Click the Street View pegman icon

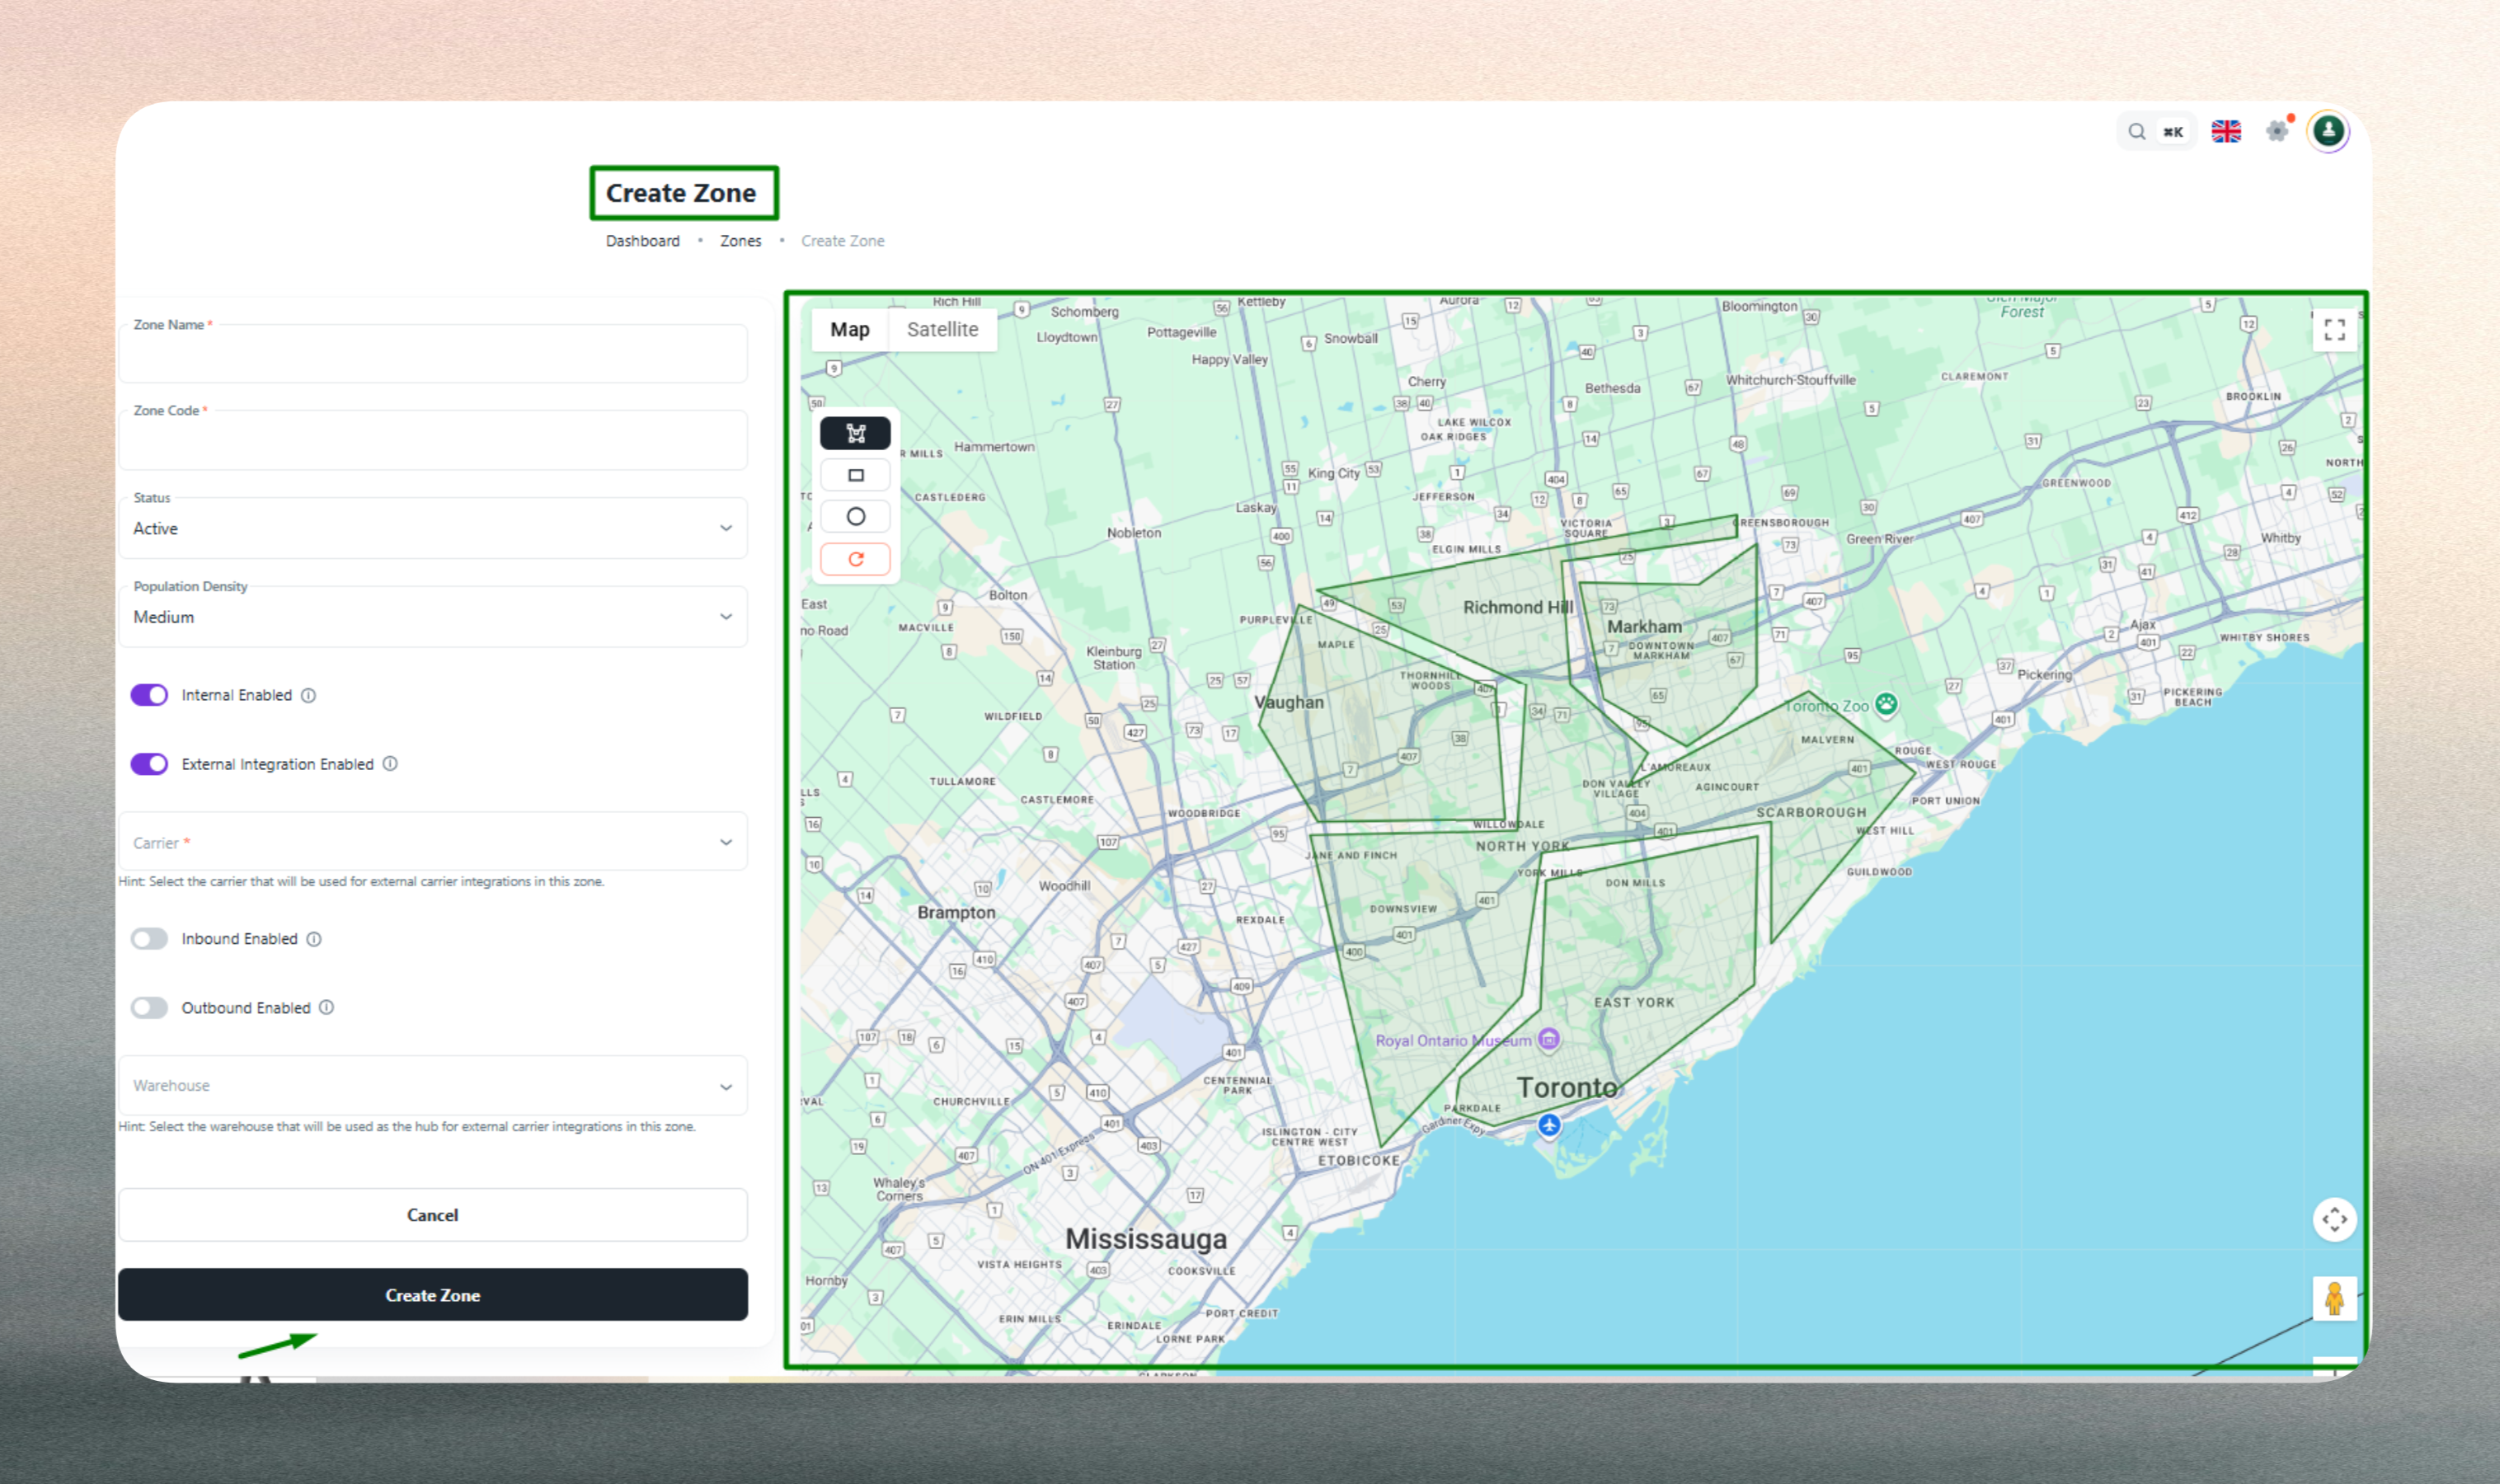point(2334,1298)
